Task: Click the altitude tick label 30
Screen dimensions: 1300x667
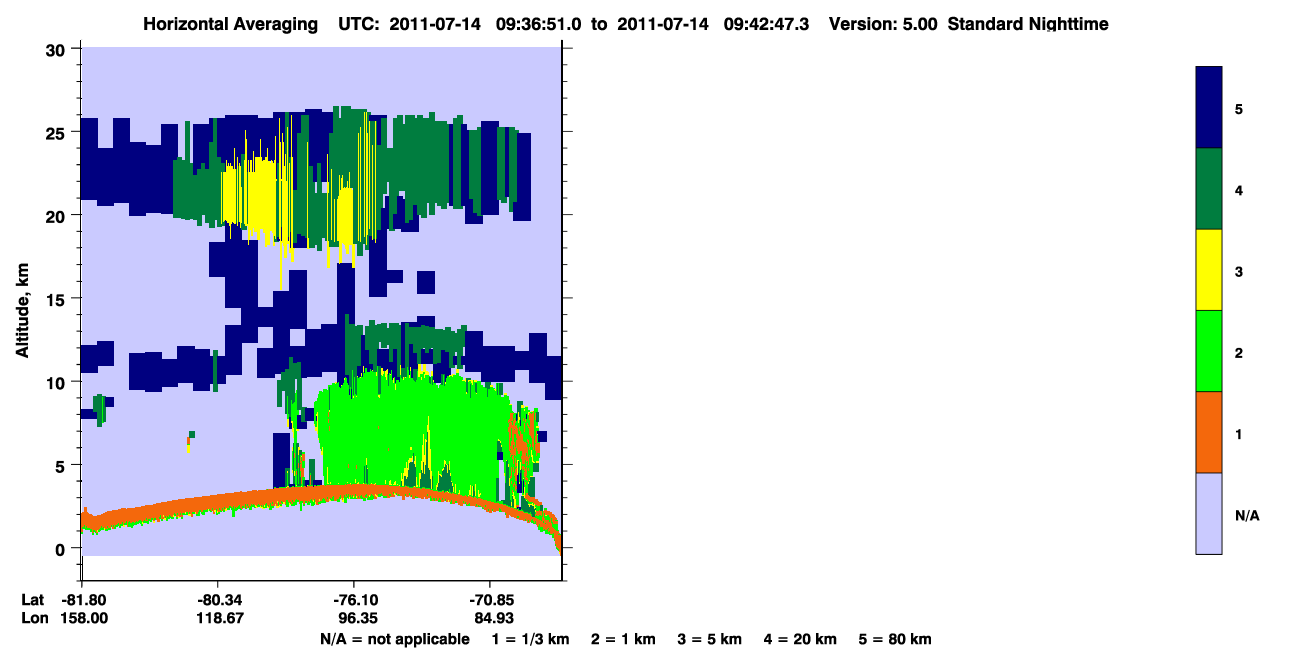Action: [x=57, y=49]
